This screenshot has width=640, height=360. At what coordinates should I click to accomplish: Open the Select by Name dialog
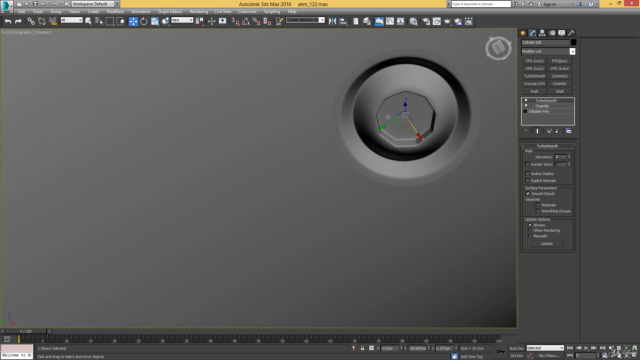tap(99, 21)
